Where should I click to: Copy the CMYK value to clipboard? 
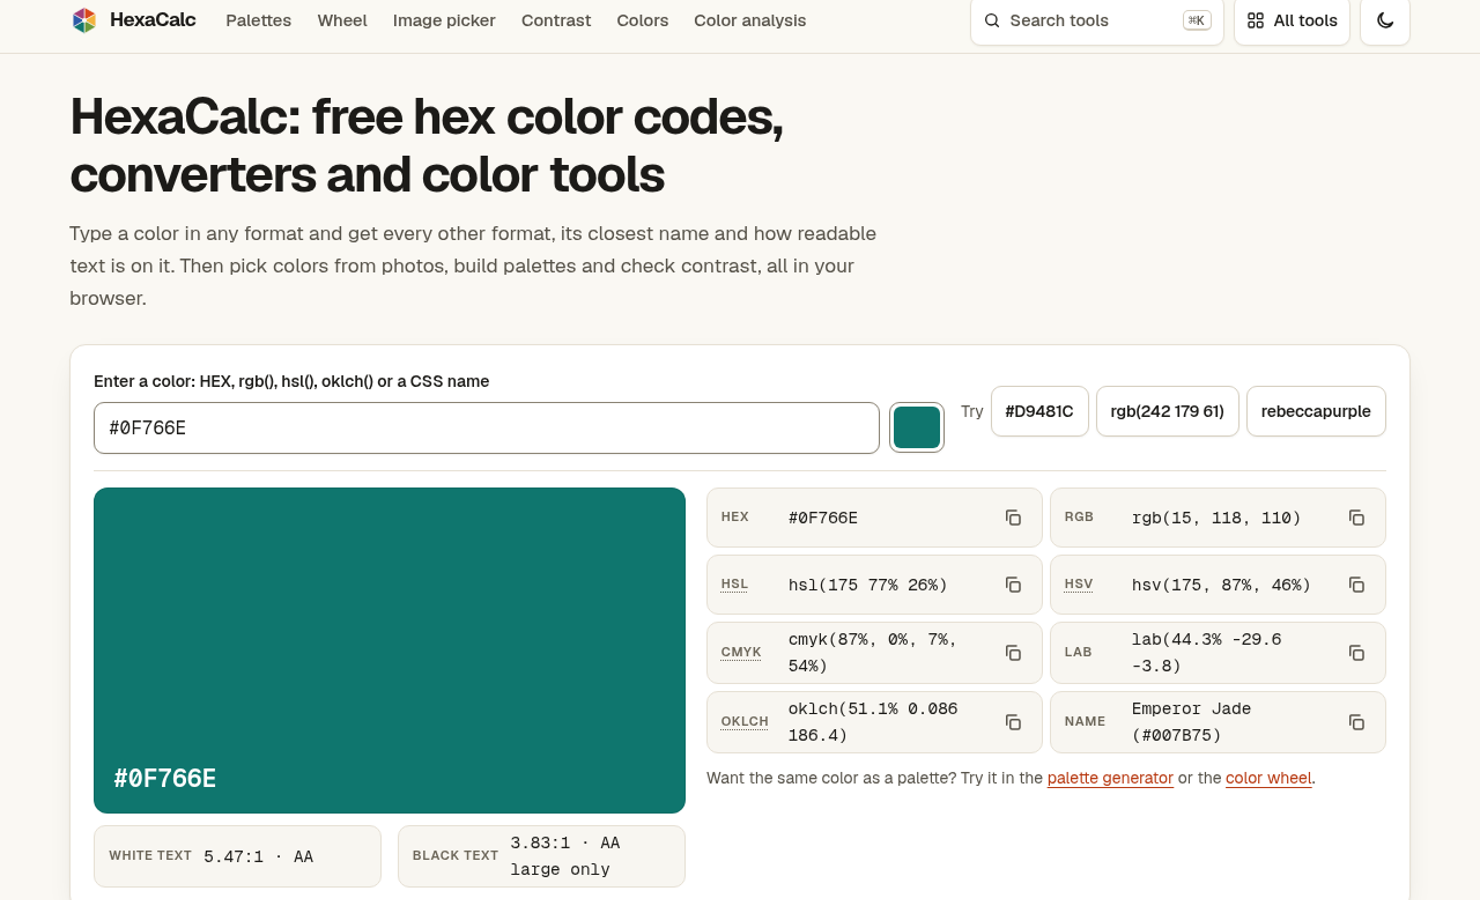(1013, 653)
